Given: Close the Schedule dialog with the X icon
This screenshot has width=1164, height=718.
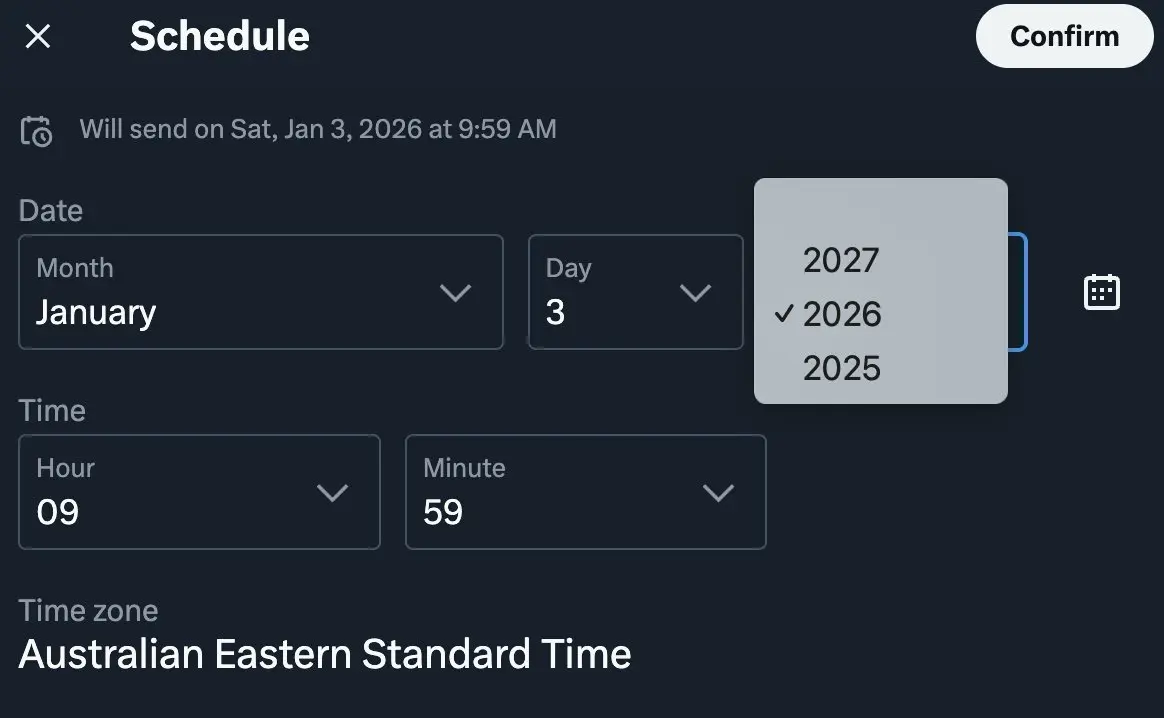Looking at the screenshot, I should [x=38, y=37].
